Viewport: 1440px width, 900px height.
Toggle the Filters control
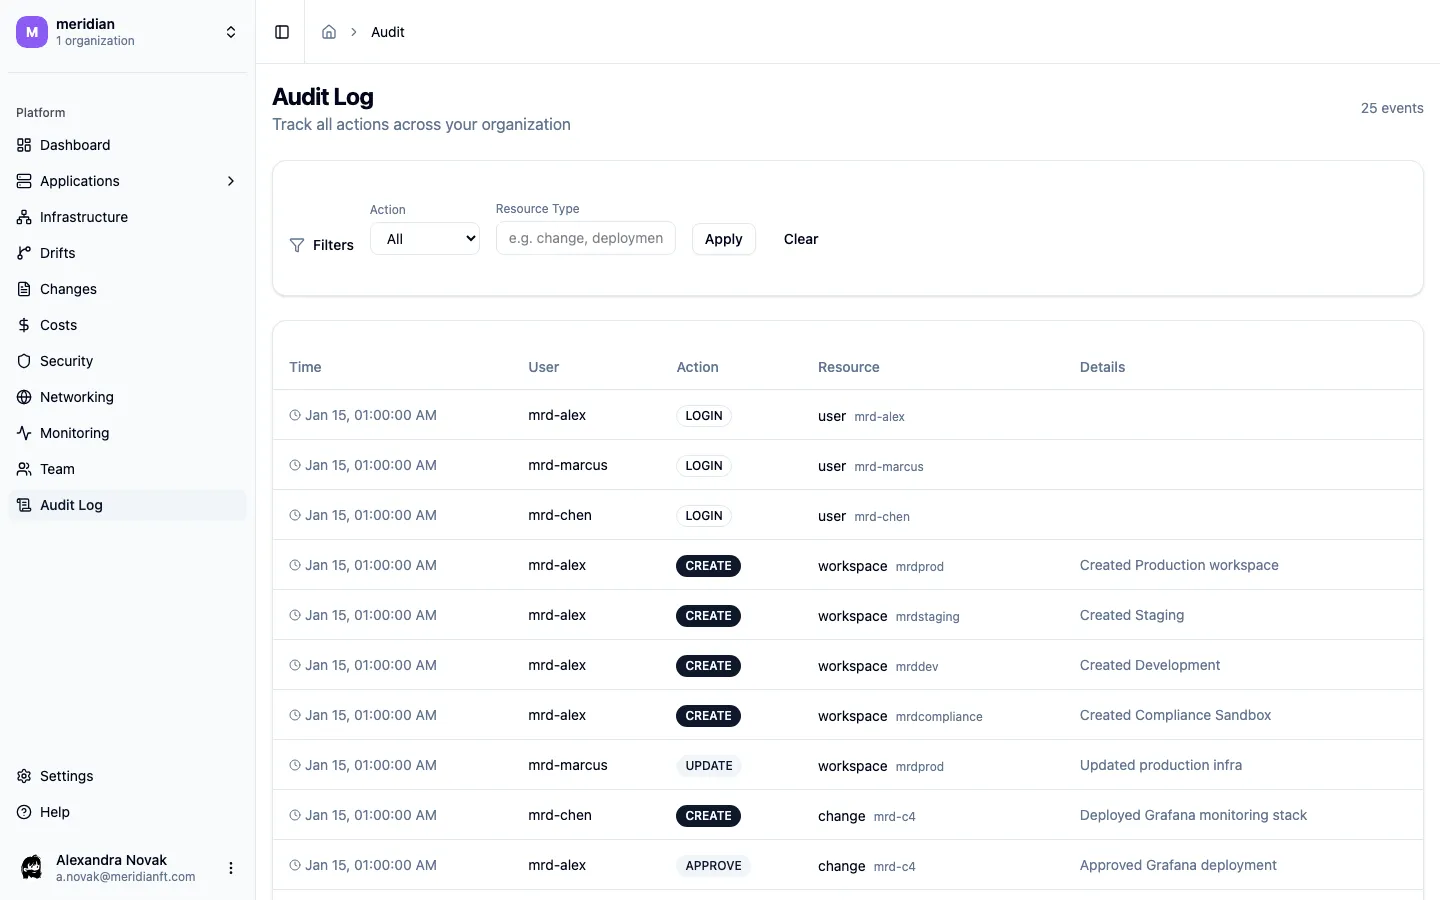pyautogui.click(x=322, y=245)
